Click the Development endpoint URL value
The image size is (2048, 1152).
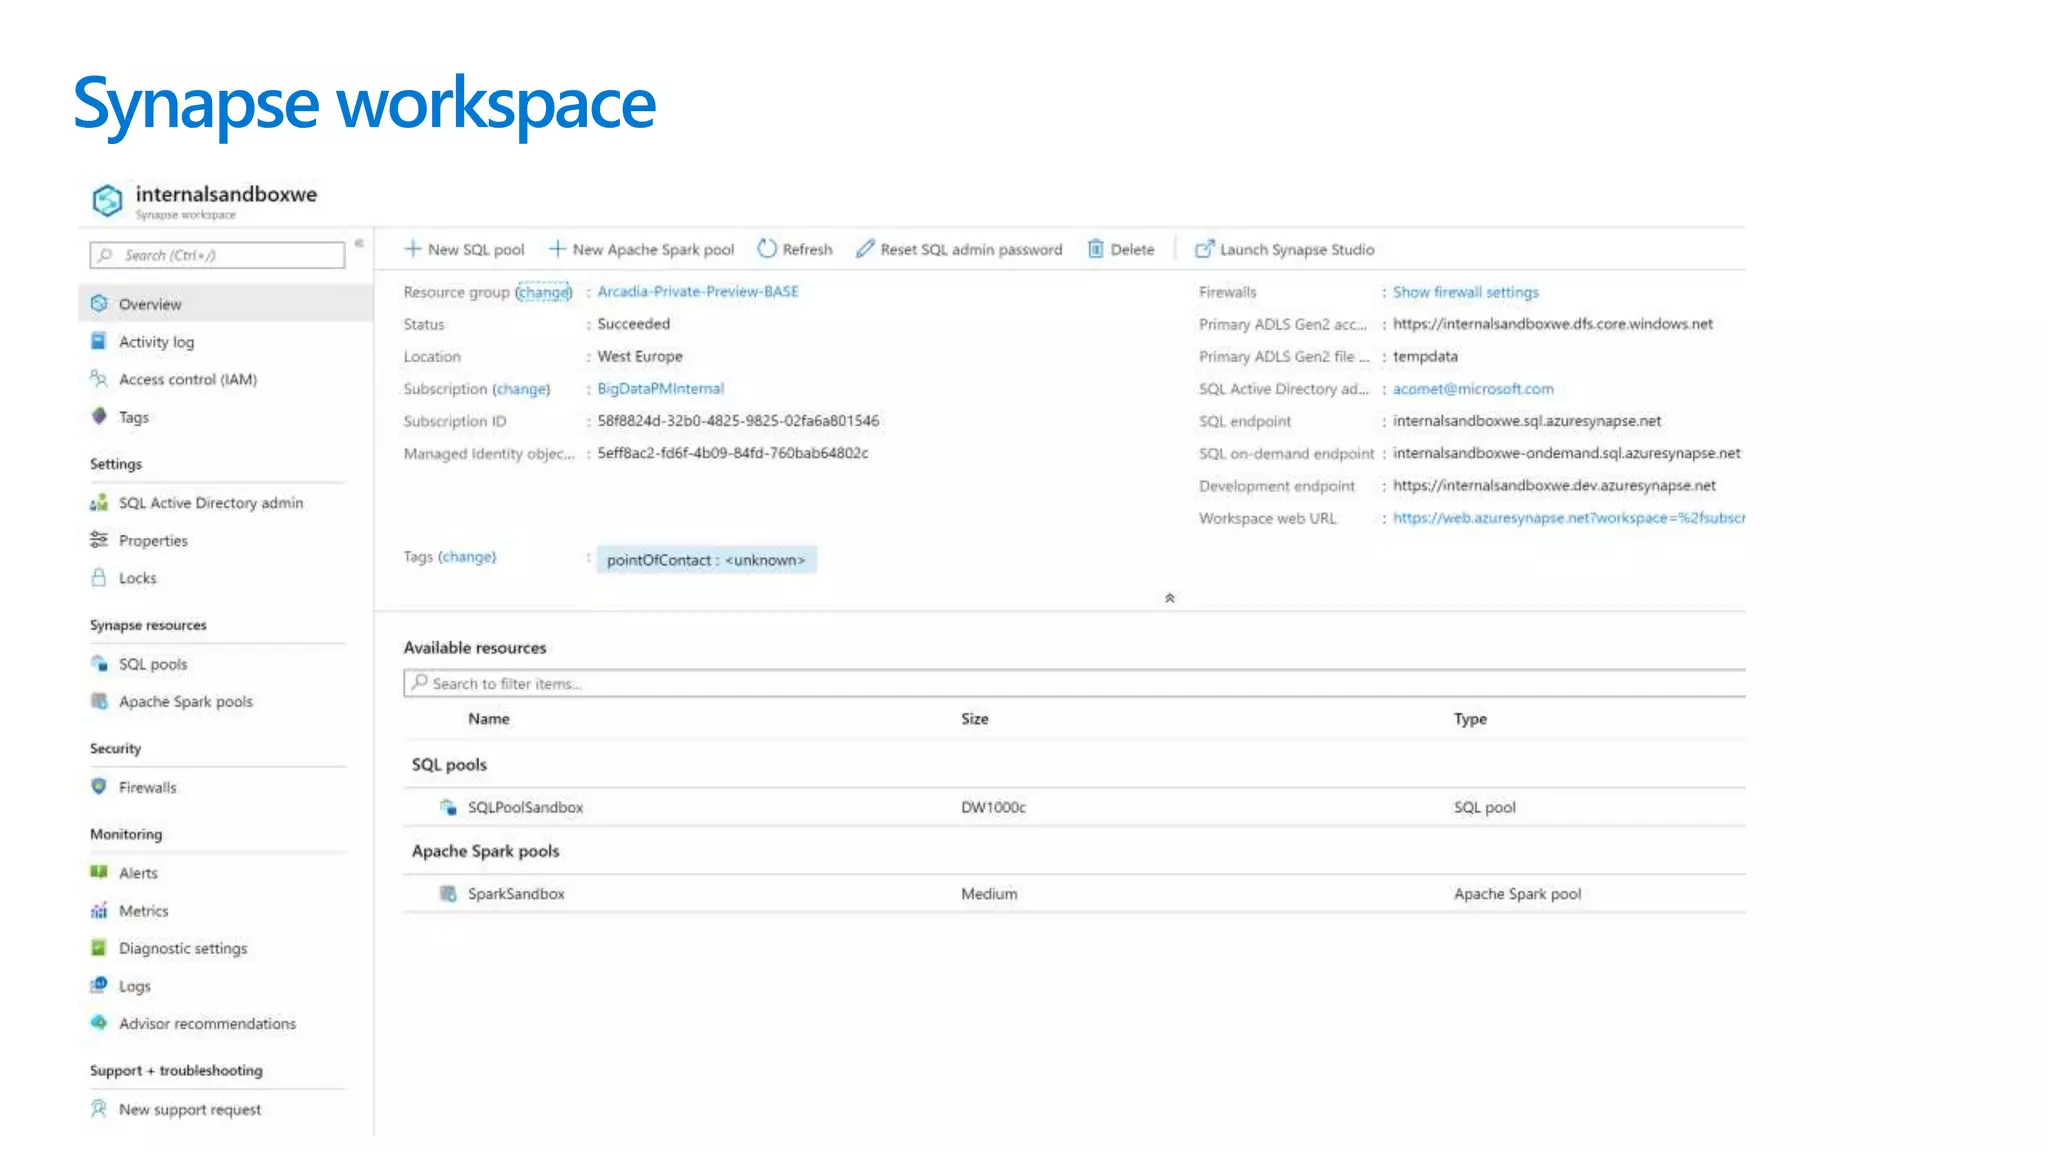tap(1554, 485)
